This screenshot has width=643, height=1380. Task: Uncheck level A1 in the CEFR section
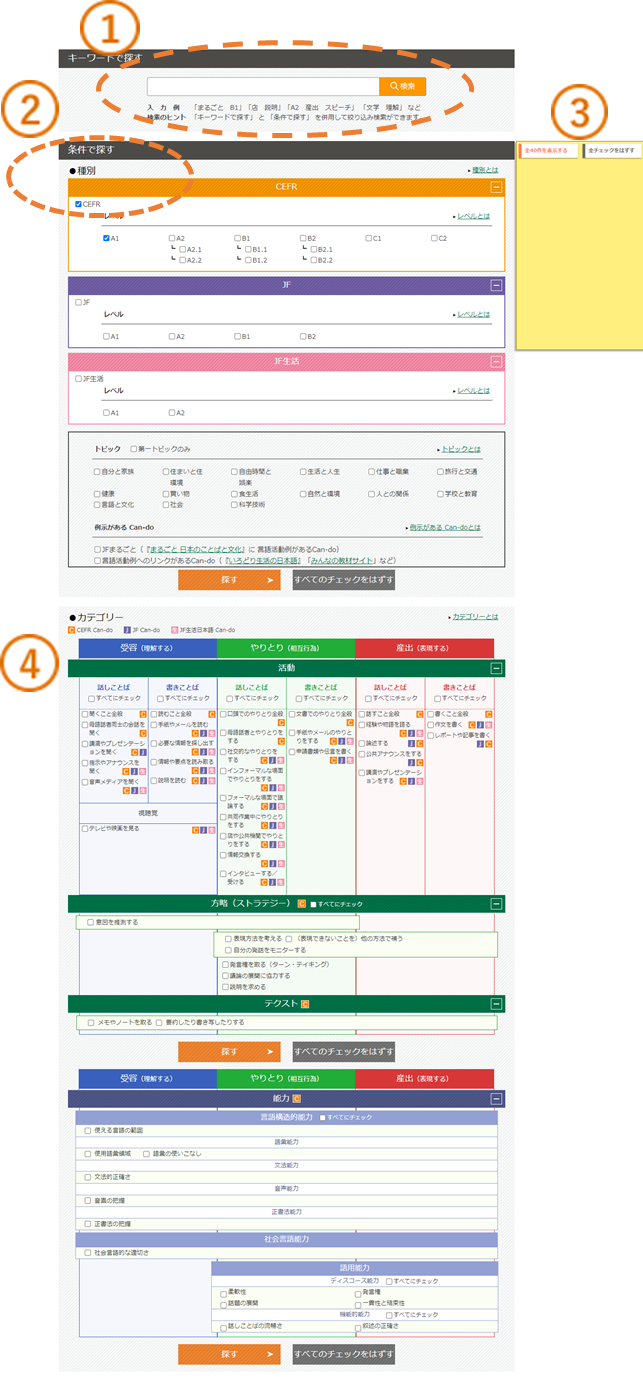pyautogui.click(x=107, y=238)
